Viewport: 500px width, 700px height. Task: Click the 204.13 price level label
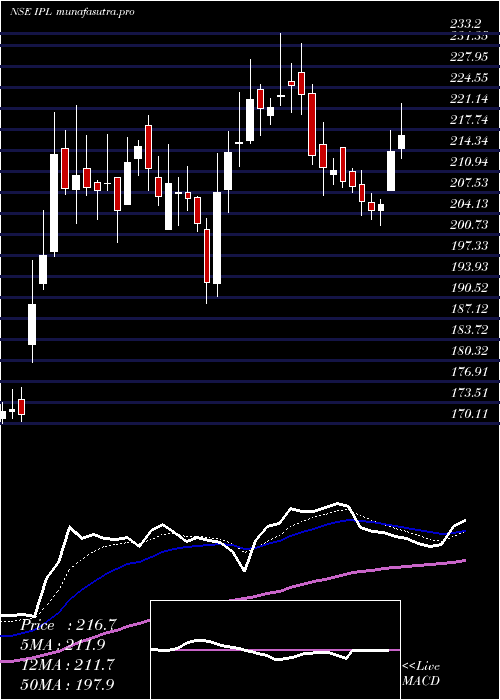tap(469, 204)
